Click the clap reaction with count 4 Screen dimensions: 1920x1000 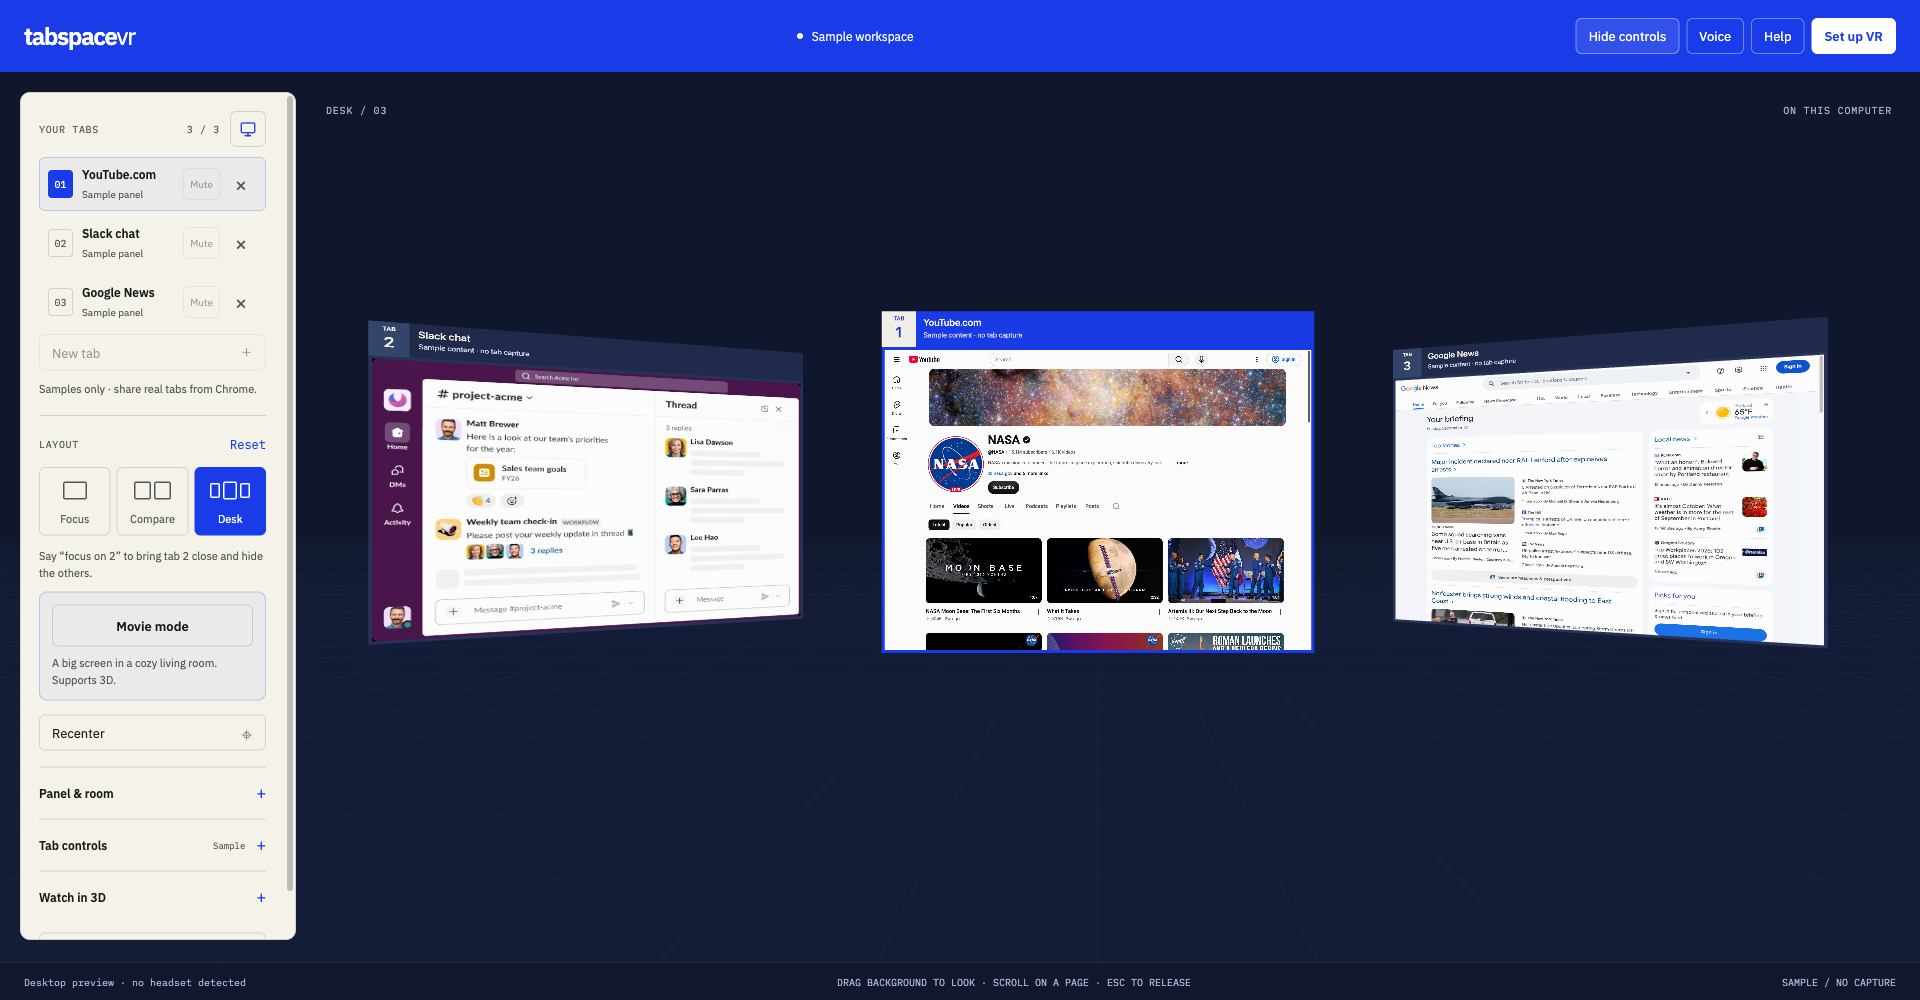pos(481,500)
